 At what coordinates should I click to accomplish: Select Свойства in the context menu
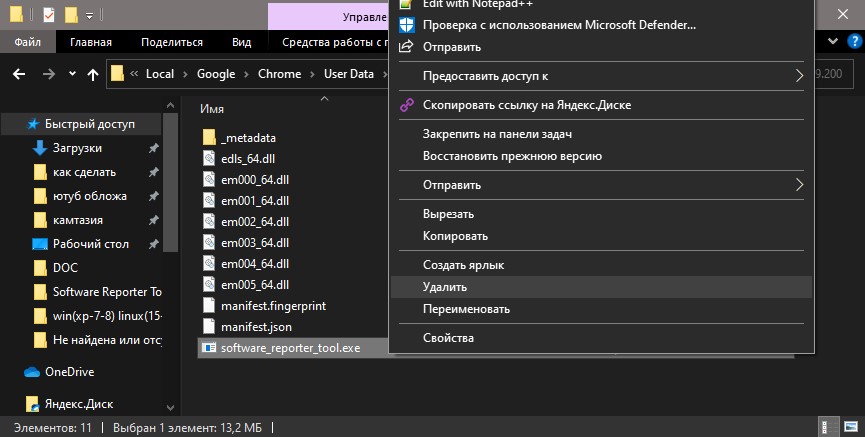[x=601, y=338]
